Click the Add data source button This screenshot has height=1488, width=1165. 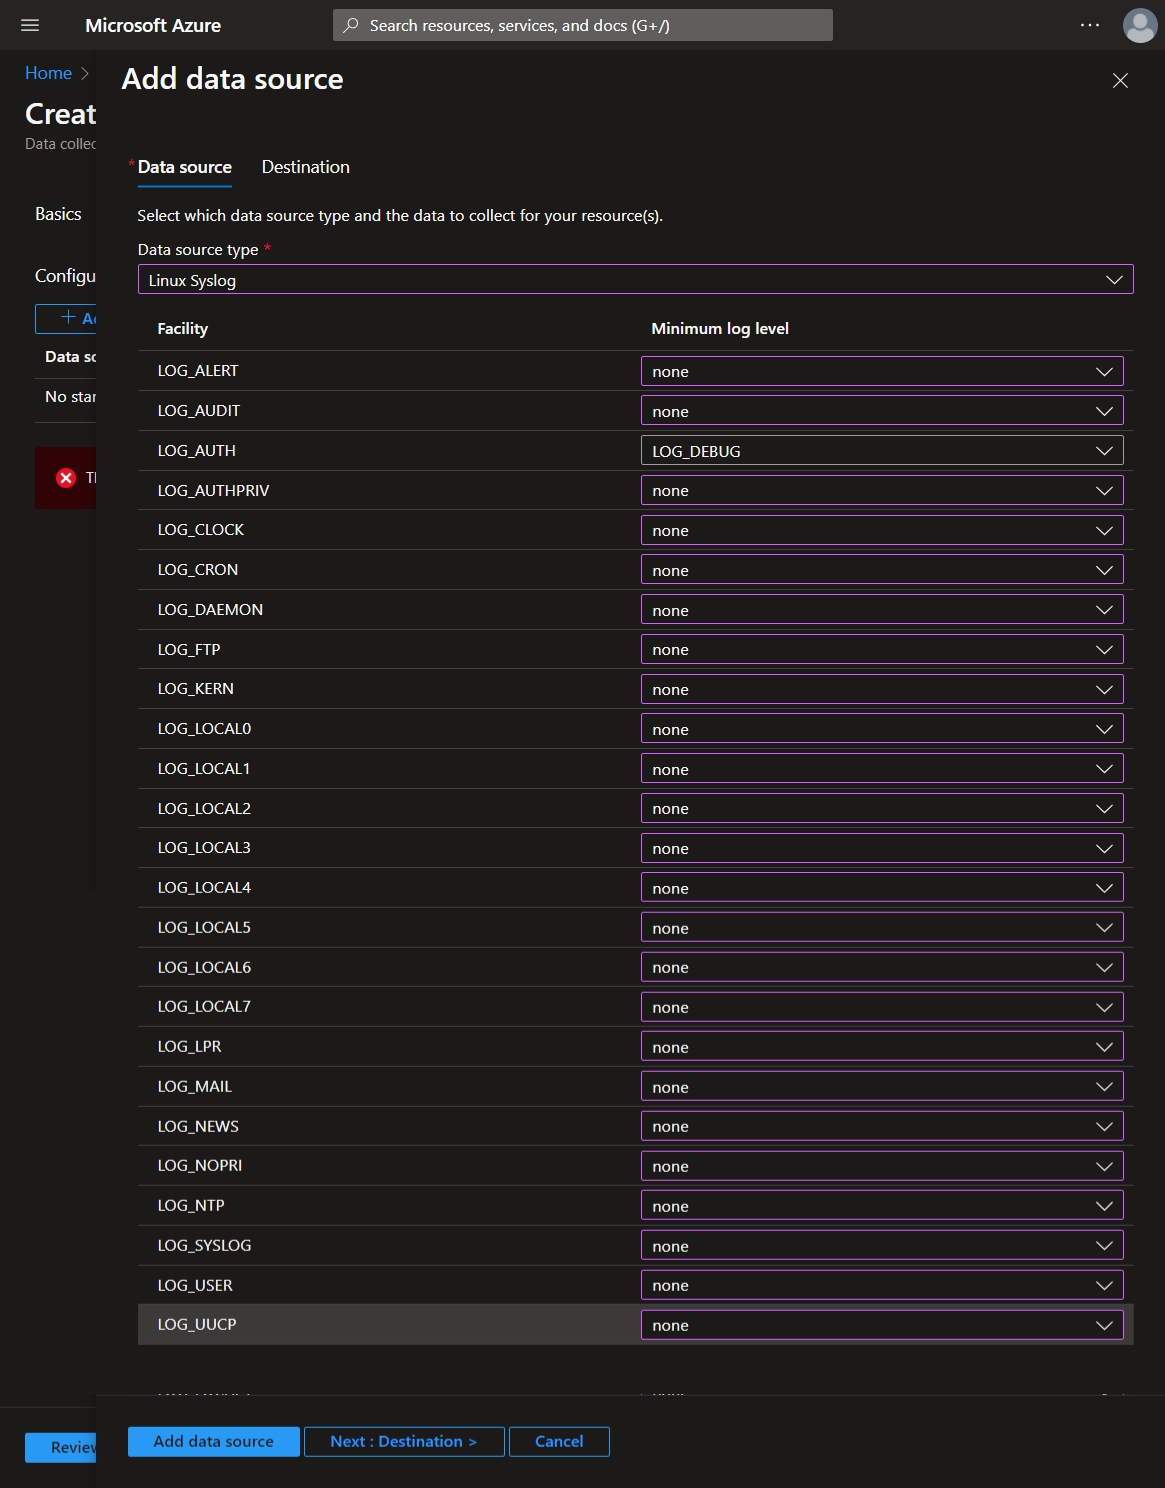pos(213,1441)
